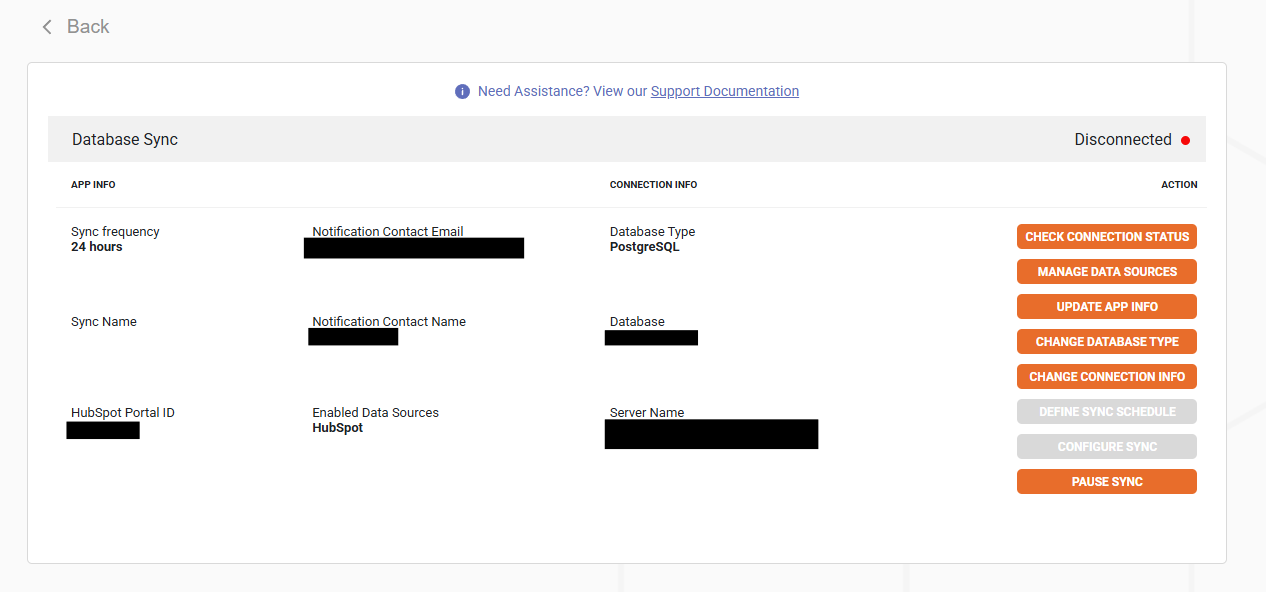Image resolution: width=1266 pixels, height=592 pixels.
Task: Click the Notification Contact Email label
Action: coord(388,232)
